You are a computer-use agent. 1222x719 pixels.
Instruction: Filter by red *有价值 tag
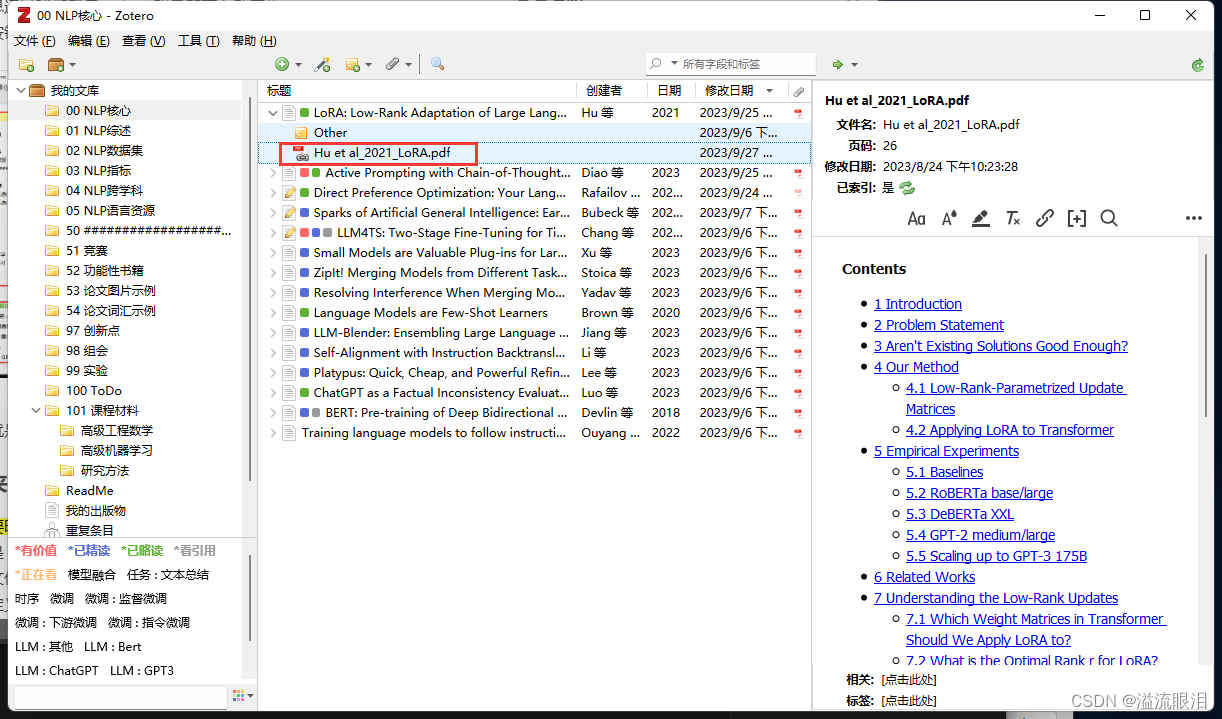36,551
